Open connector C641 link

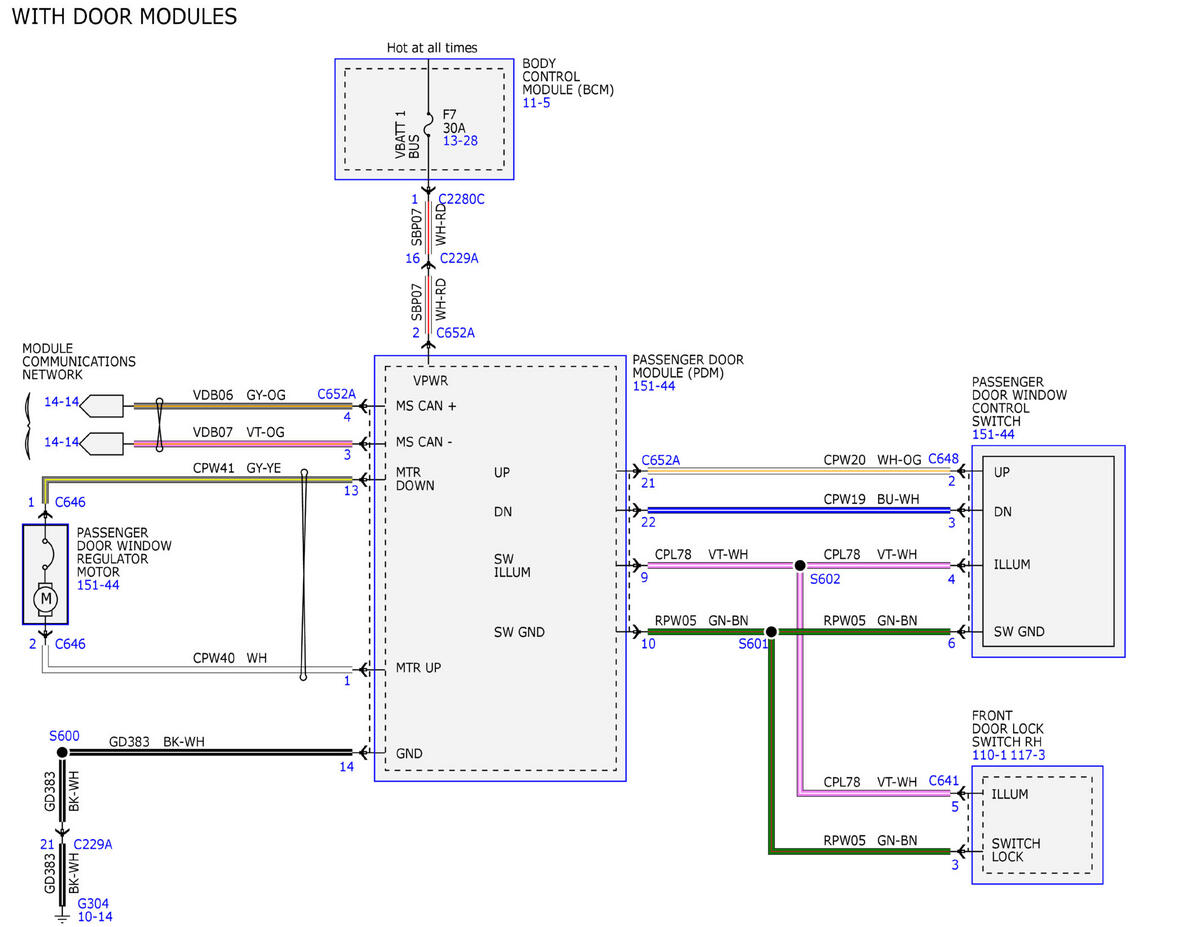point(943,780)
